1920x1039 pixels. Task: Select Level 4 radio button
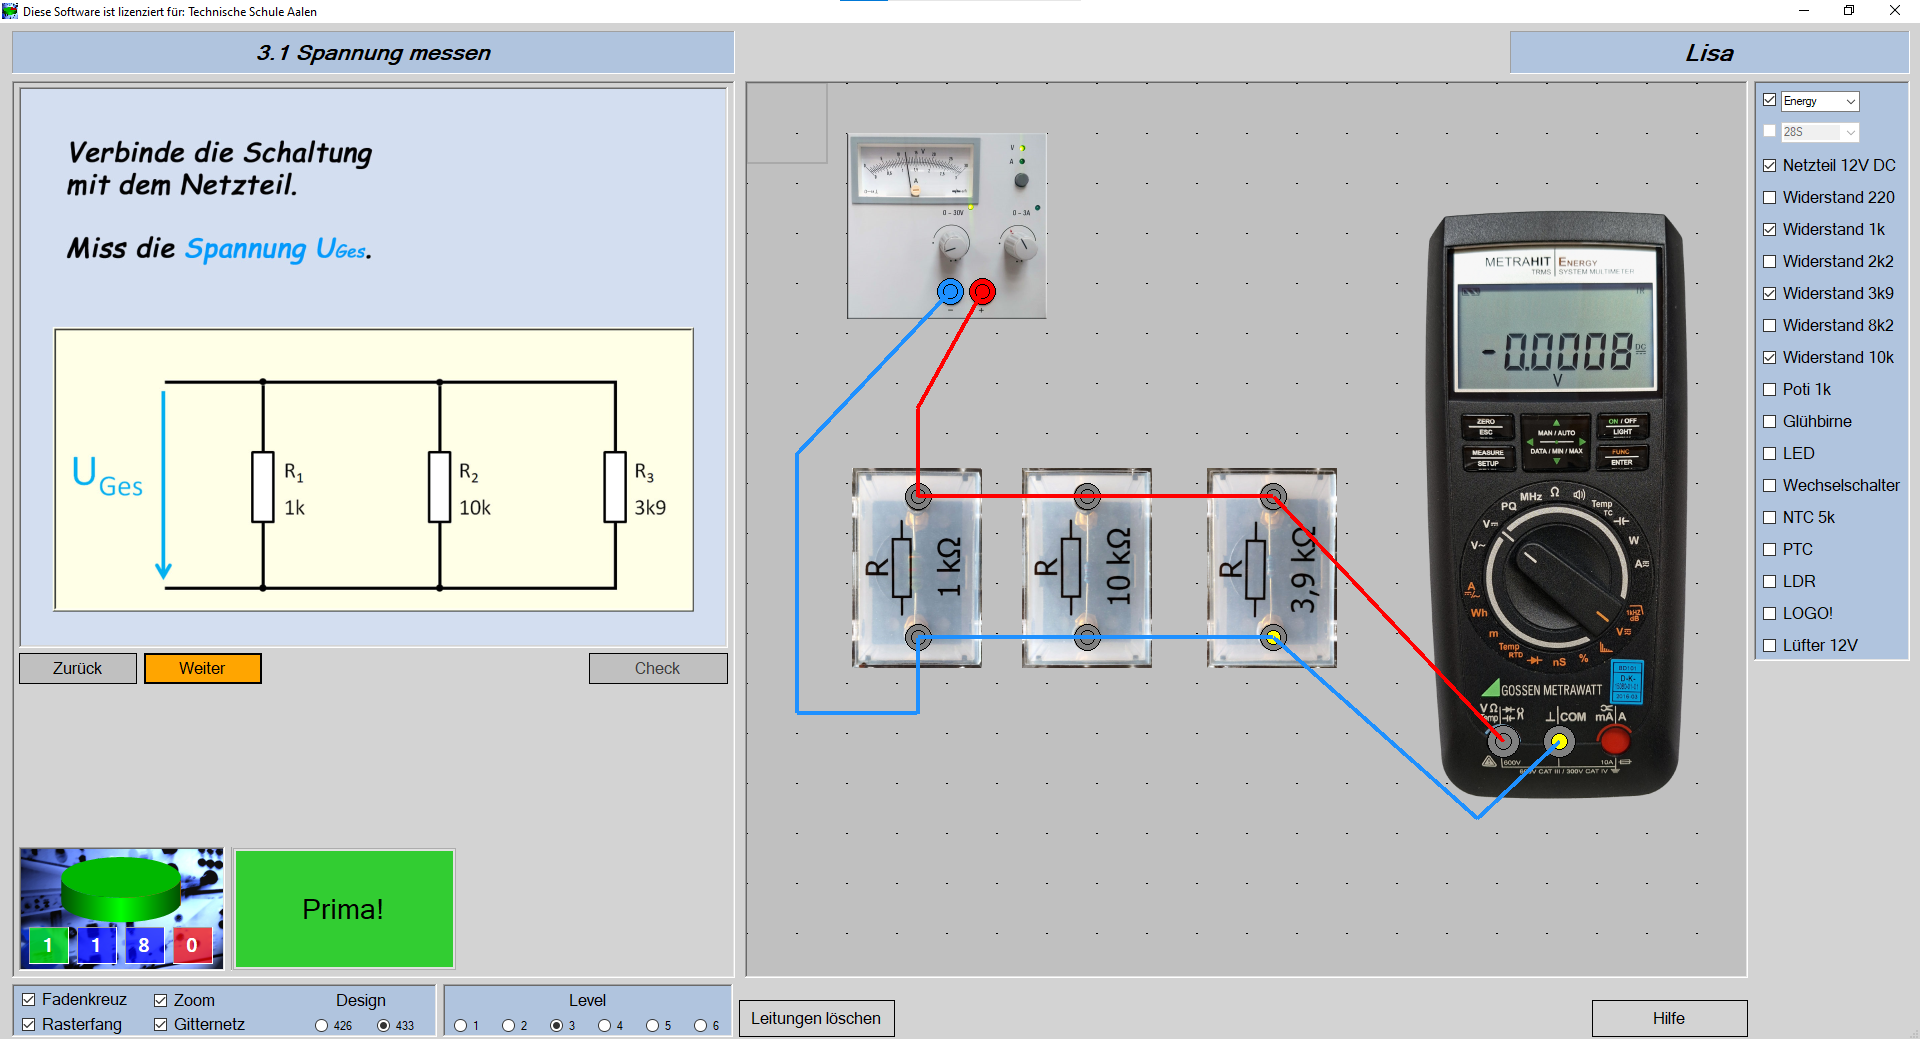click(x=604, y=1025)
